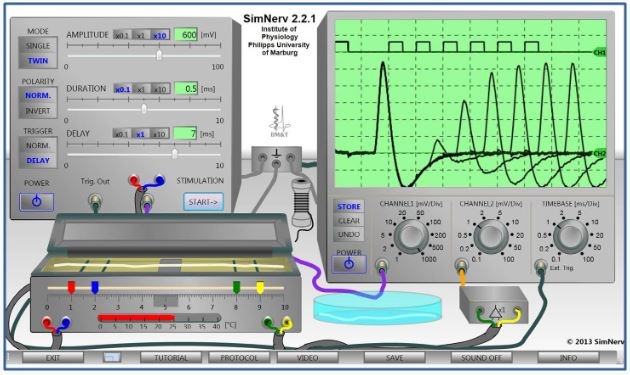The image size is (630, 375).
Task: Click the Ext. Trig input jack
Action: pos(540,265)
